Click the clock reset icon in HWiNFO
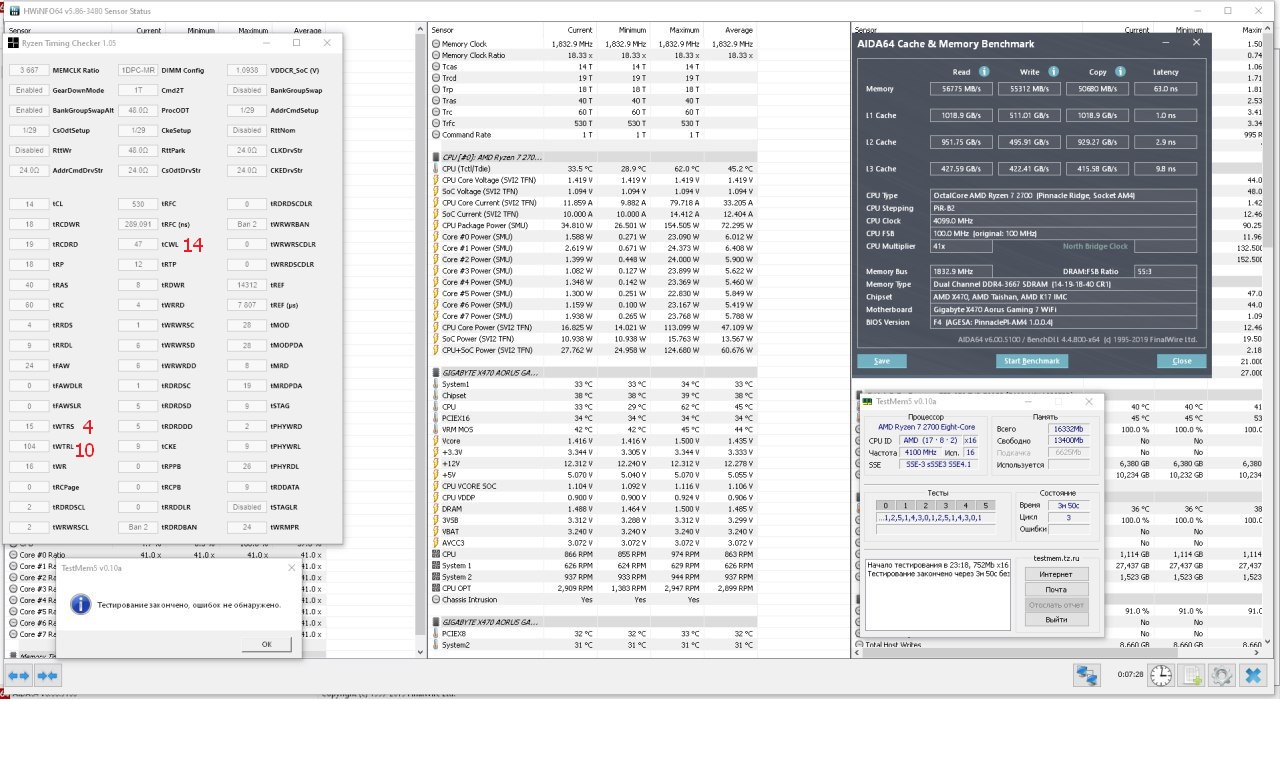This screenshot has width=1280, height=779. [1161, 676]
